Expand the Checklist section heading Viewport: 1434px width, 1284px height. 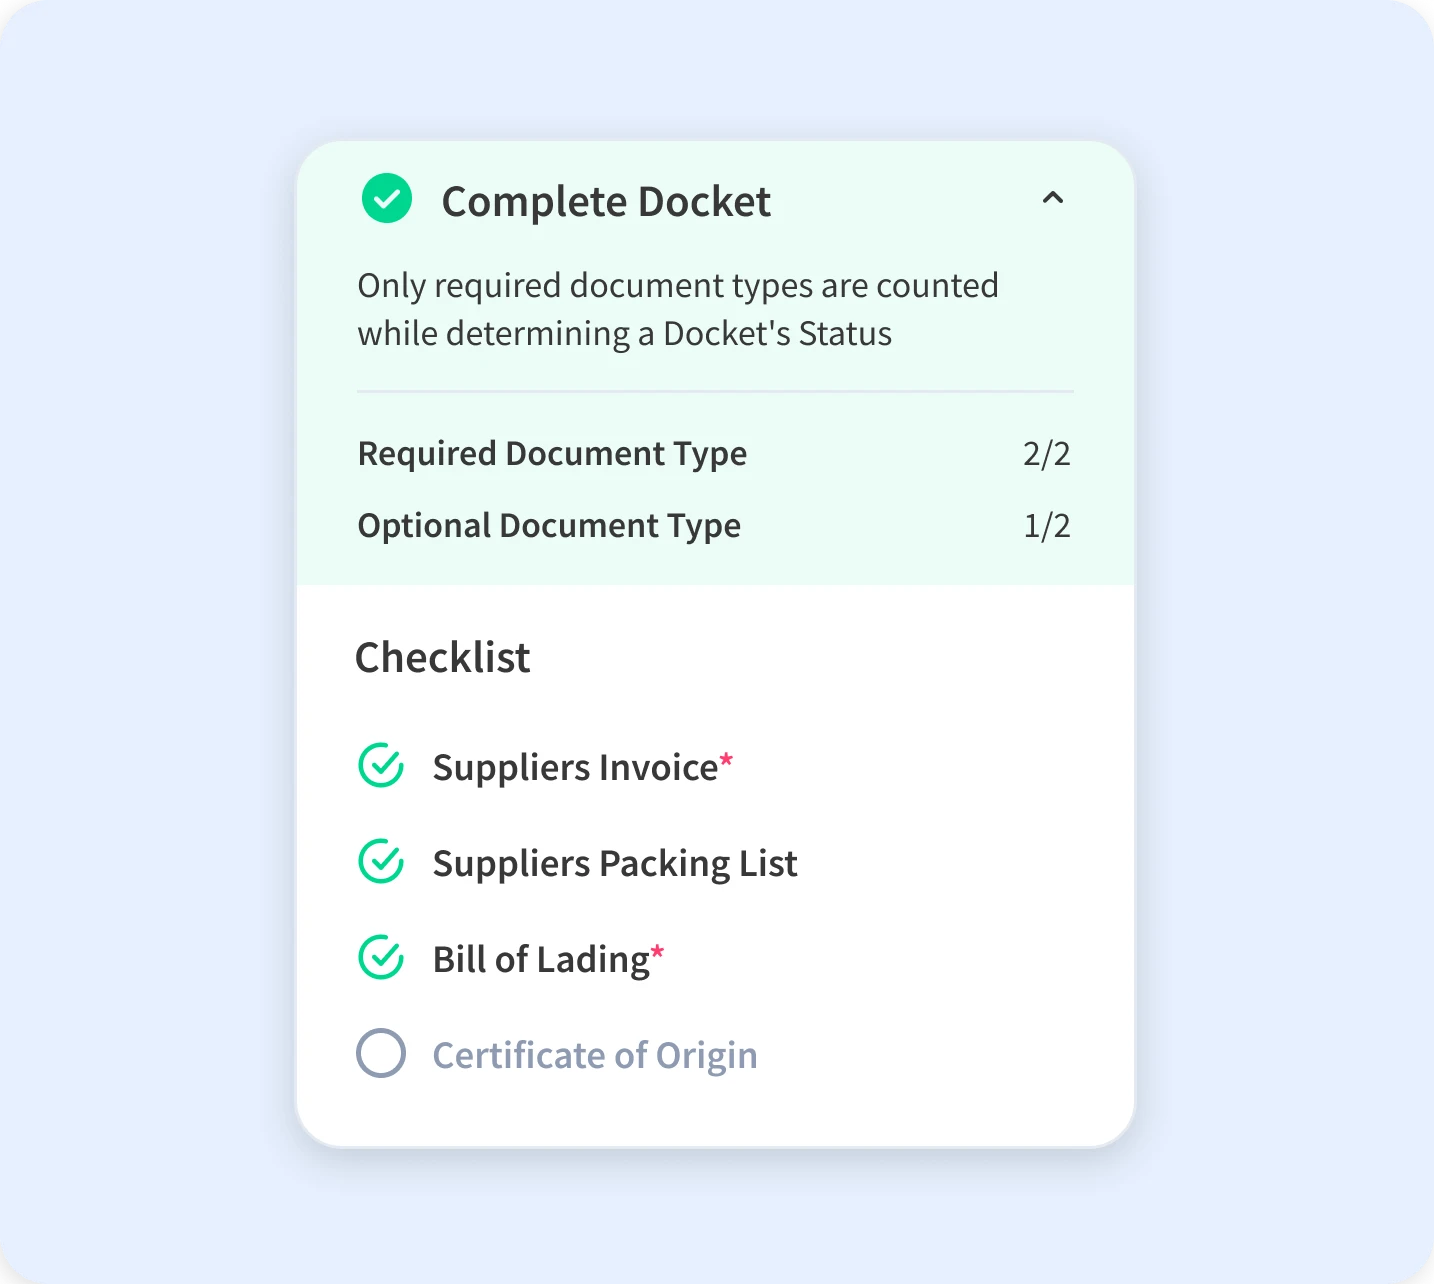click(x=443, y=657)
